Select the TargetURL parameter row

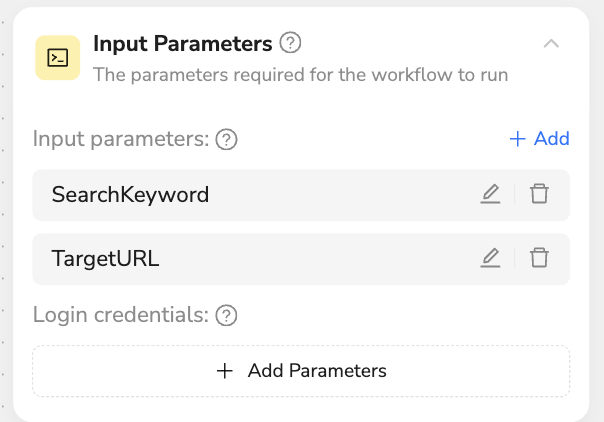[301, 259]
